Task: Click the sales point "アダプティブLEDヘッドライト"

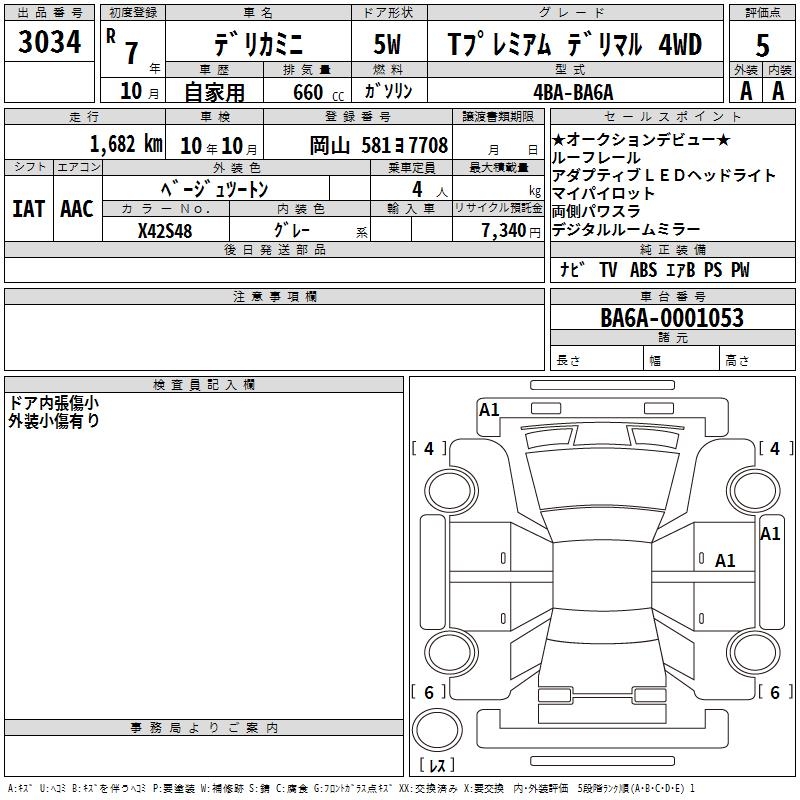Action: pyautogui.click(x=663, y=176)
